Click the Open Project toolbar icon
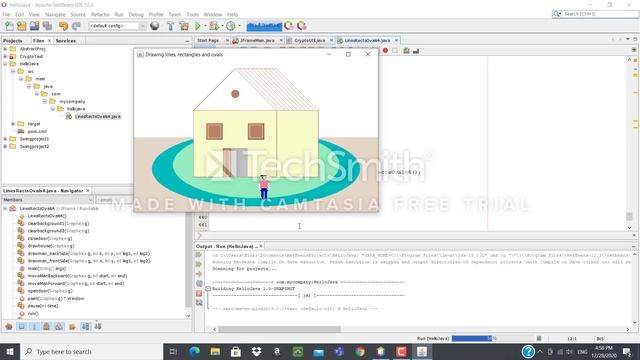 click(34, 26)
